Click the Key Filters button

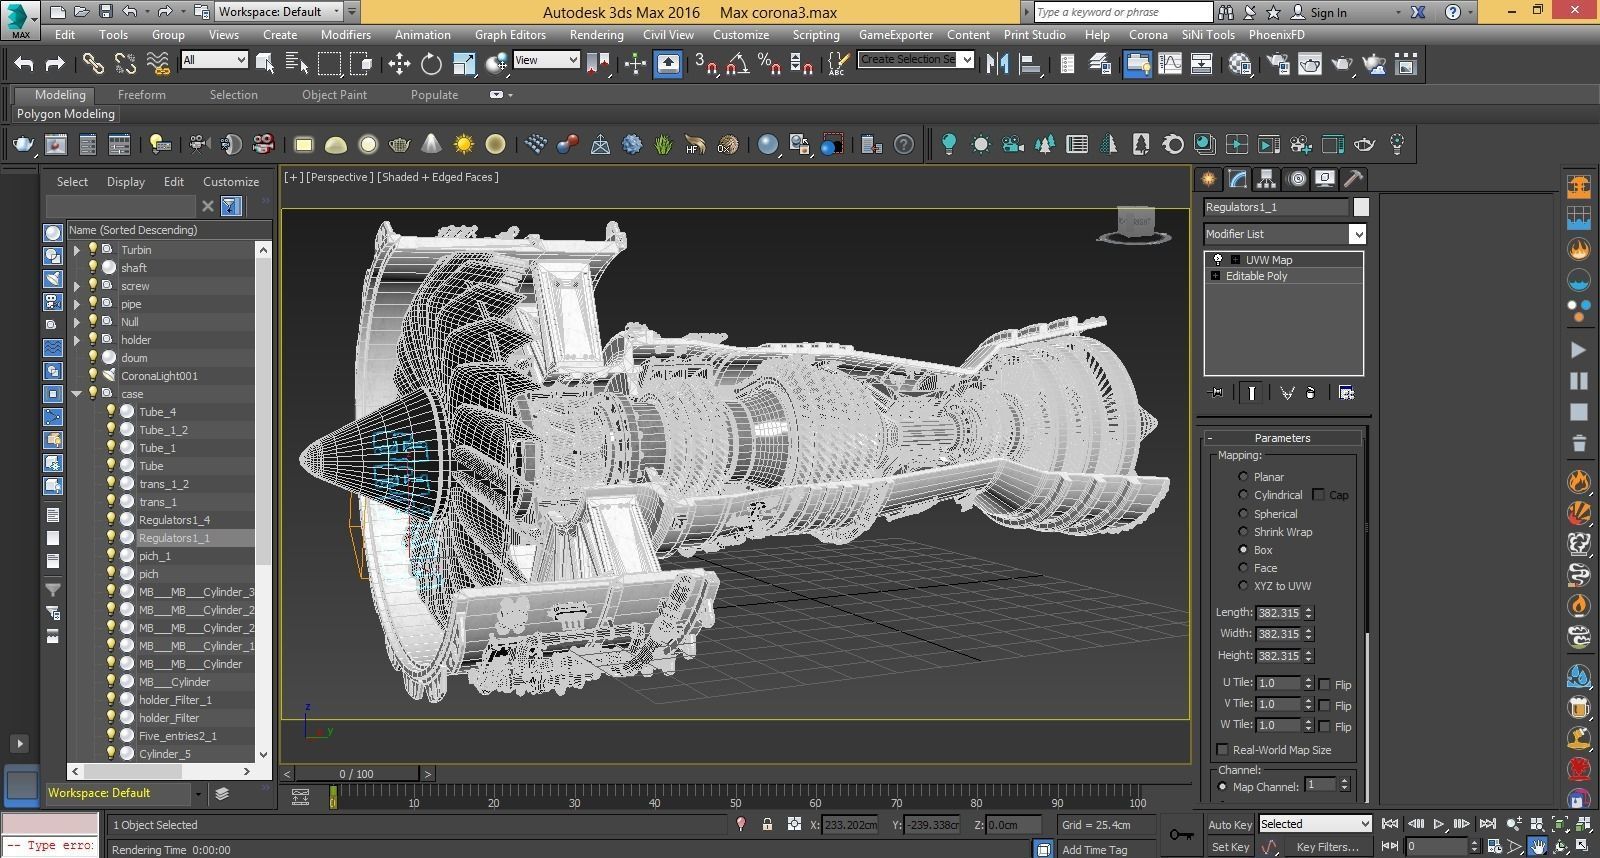coord(1327,847)
